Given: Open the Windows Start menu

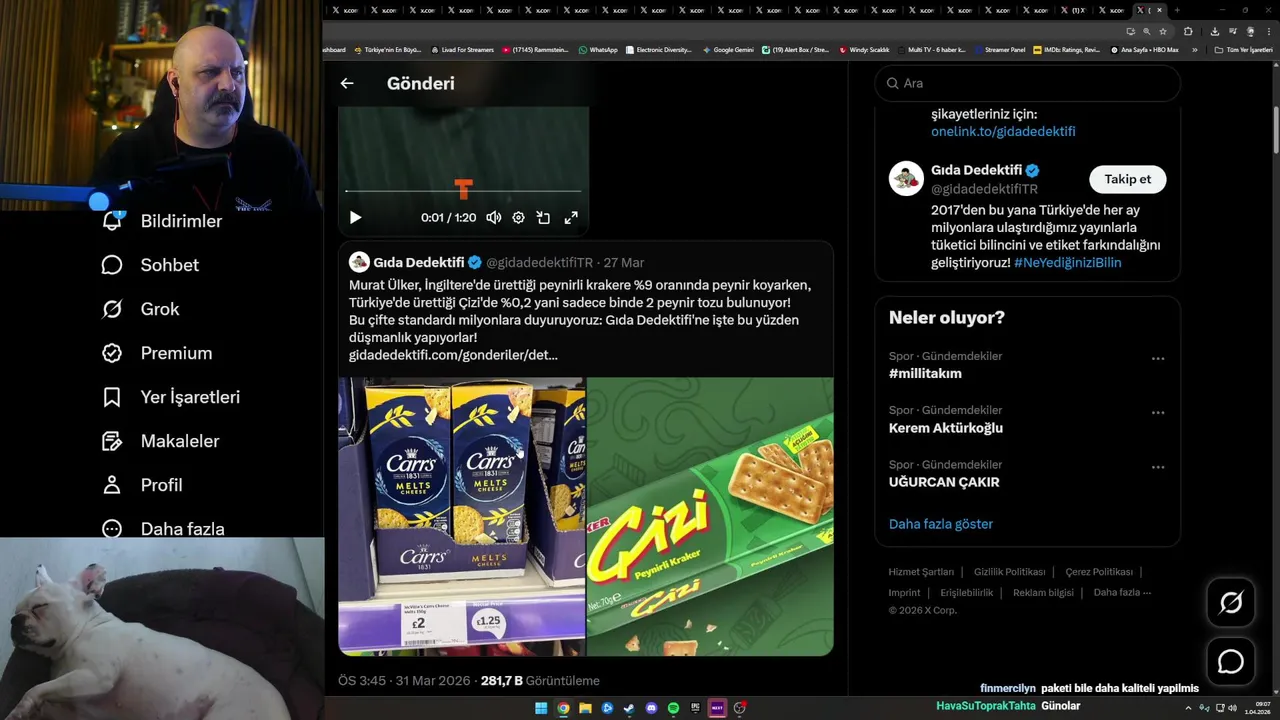Looking at the screenshot, I should point(541,708).
